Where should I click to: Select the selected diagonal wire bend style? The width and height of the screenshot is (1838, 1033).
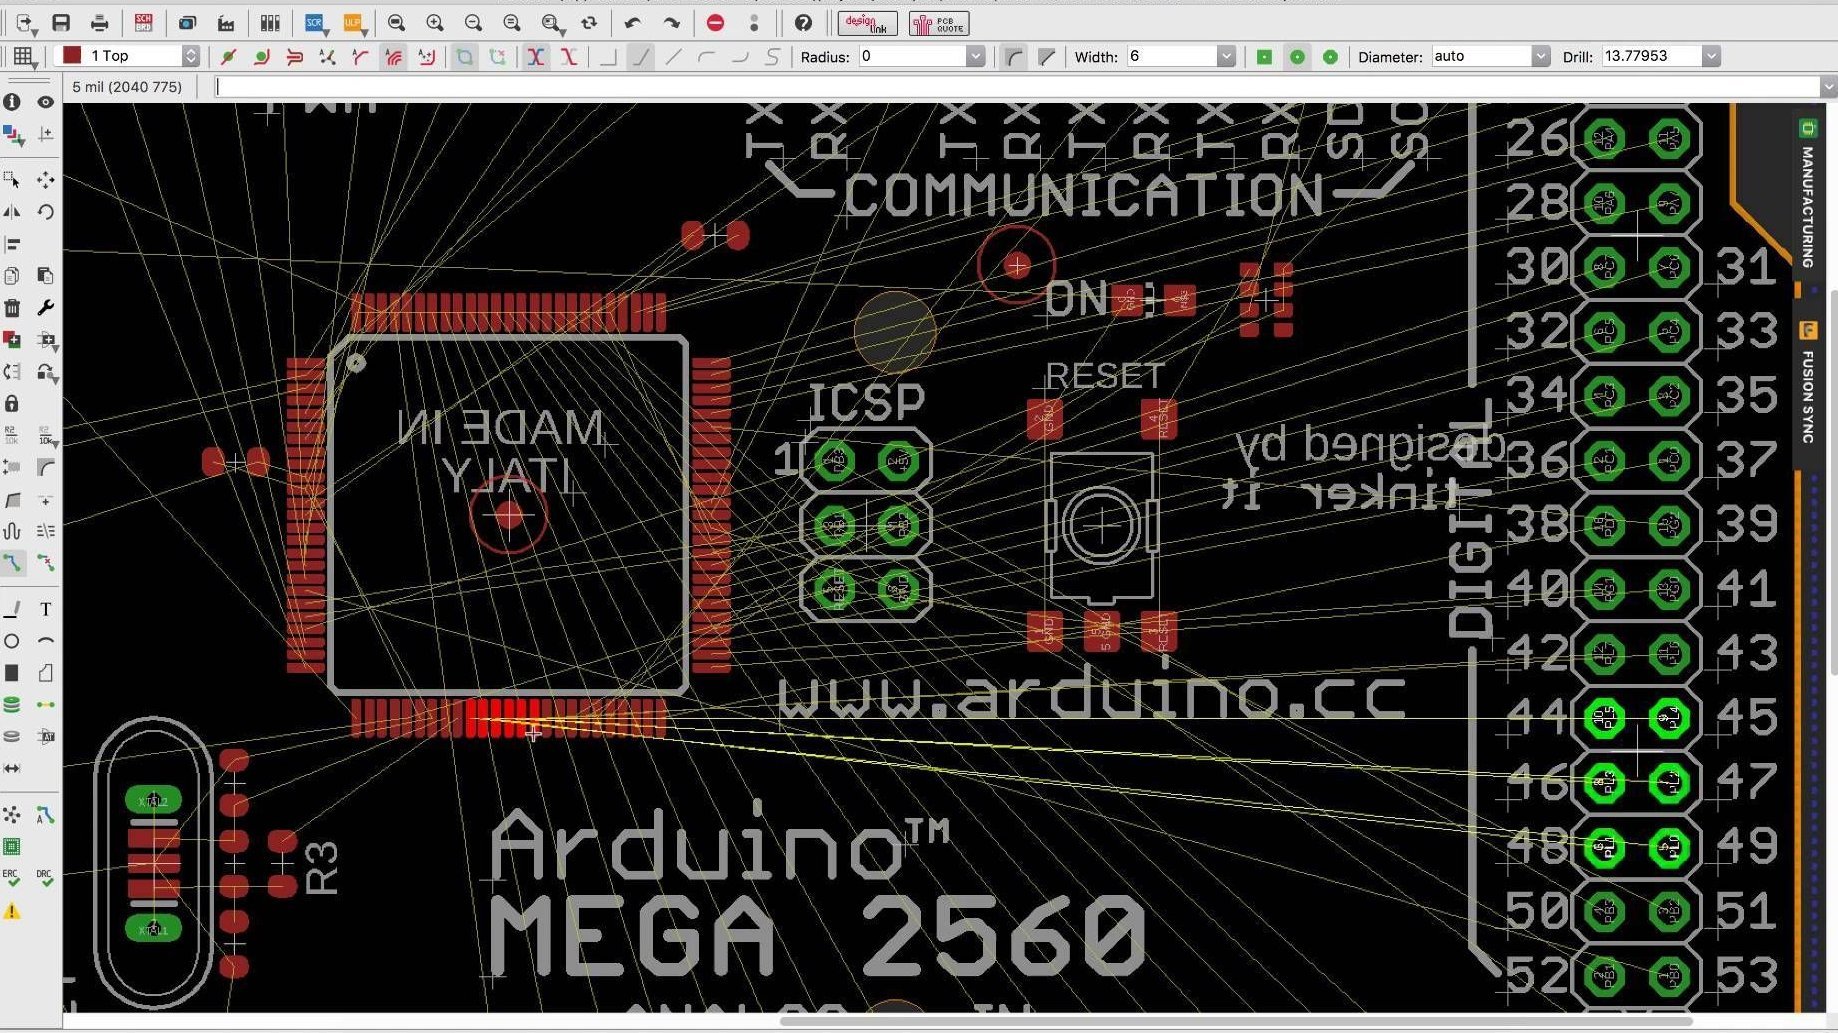coord(641,56)
